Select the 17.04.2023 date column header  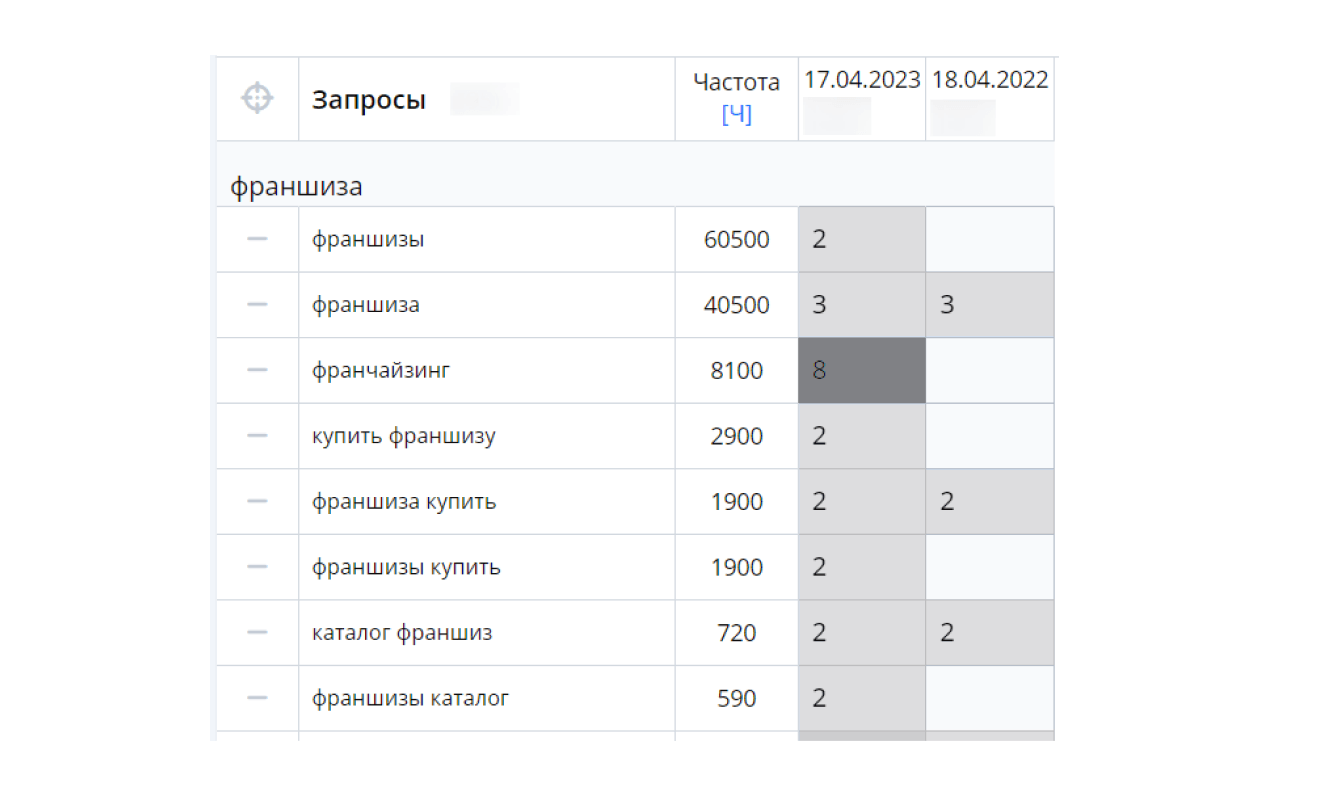coord(861,80)
